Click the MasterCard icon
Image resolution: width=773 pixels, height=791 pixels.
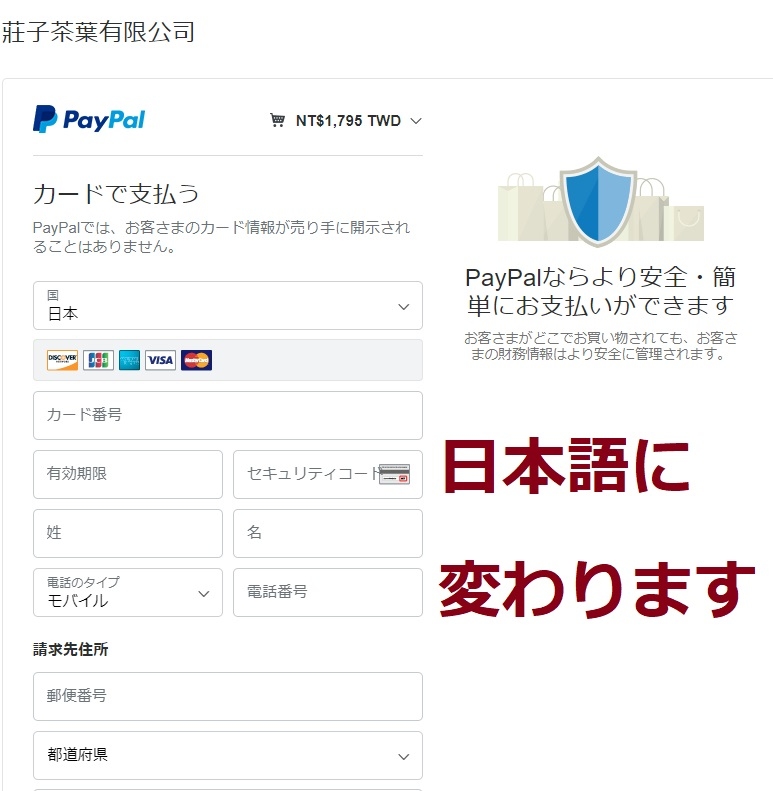point(196,360)
